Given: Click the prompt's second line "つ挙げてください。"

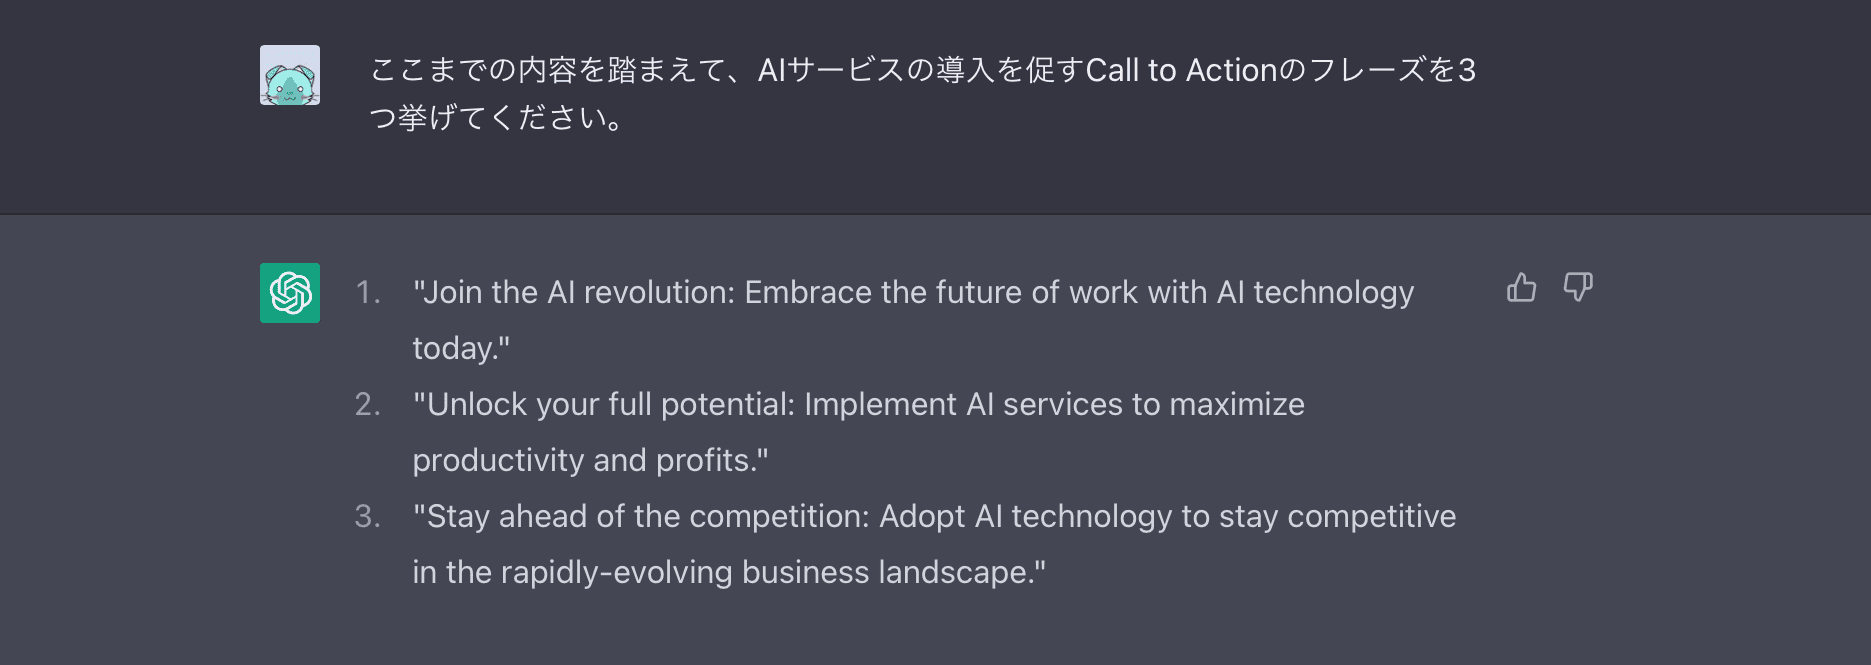Looking at the screenshot, I should [x=497, y=118].
